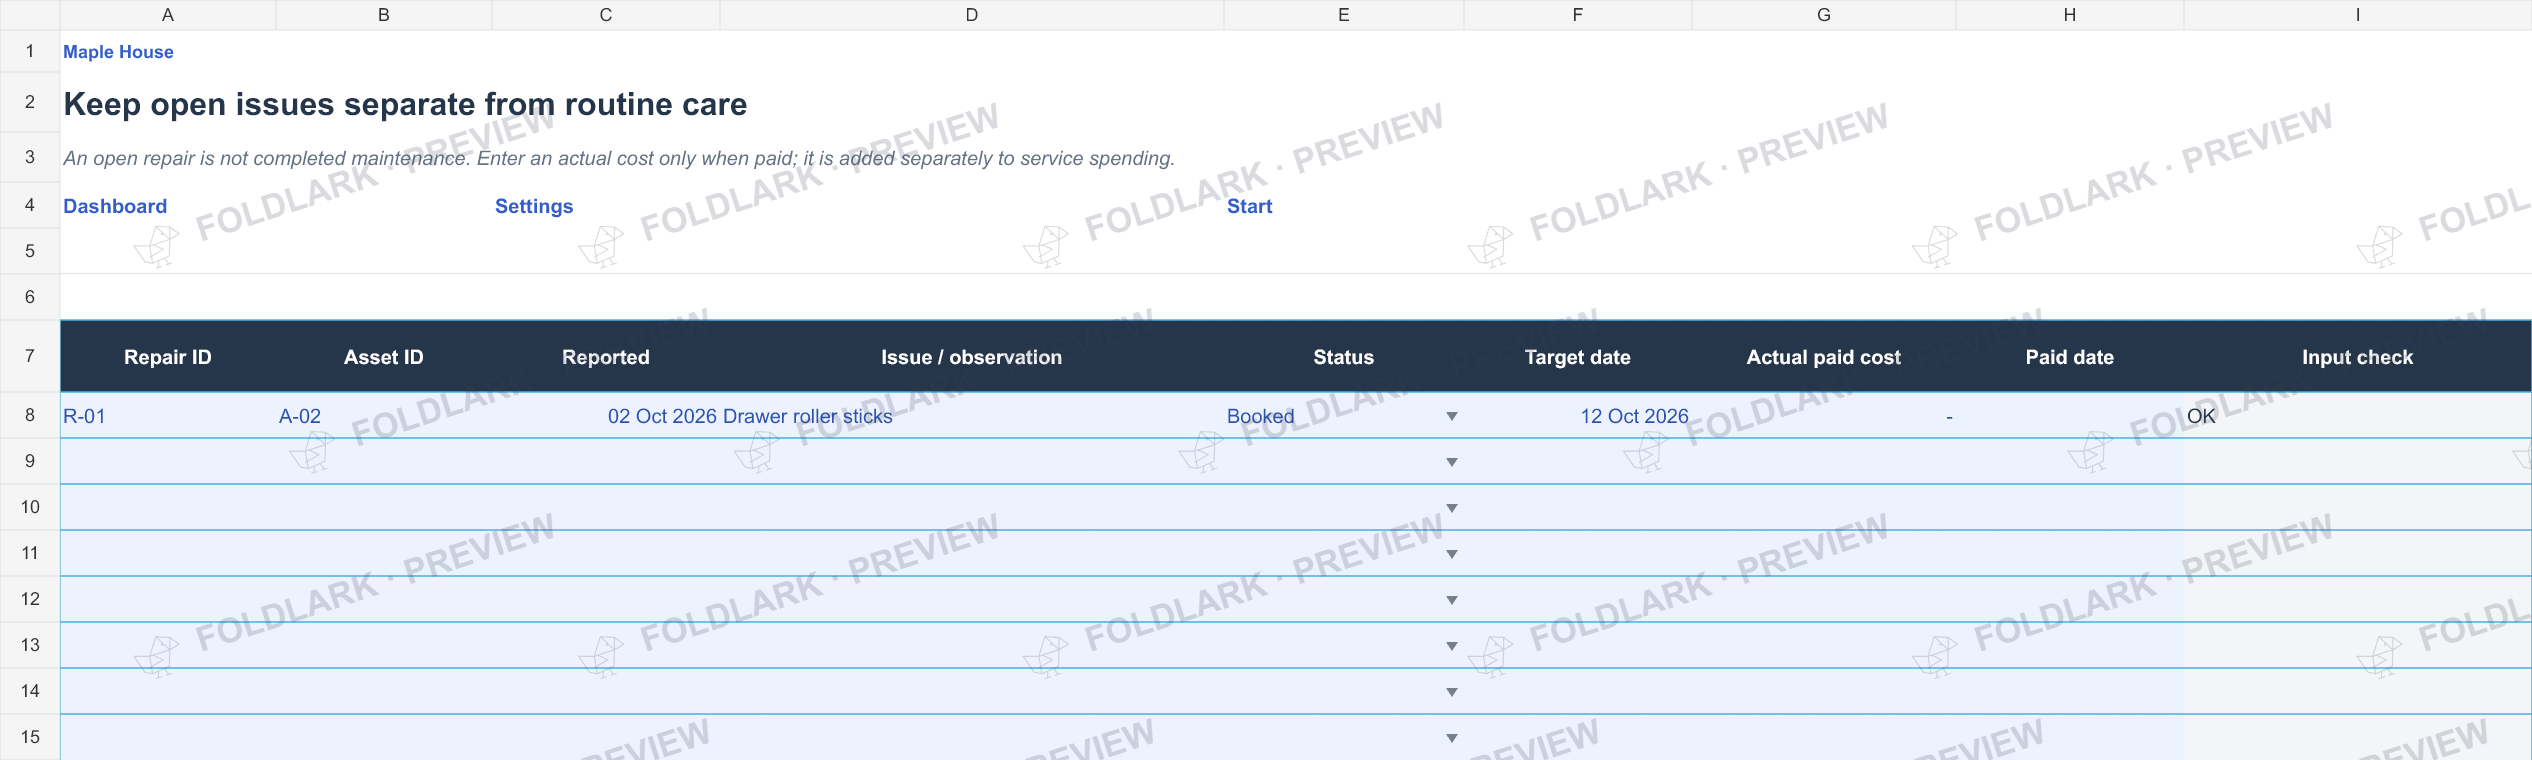This screenshot has width=2532, height=760.
Task: Open the Settings link
Action: coord(534,206)
